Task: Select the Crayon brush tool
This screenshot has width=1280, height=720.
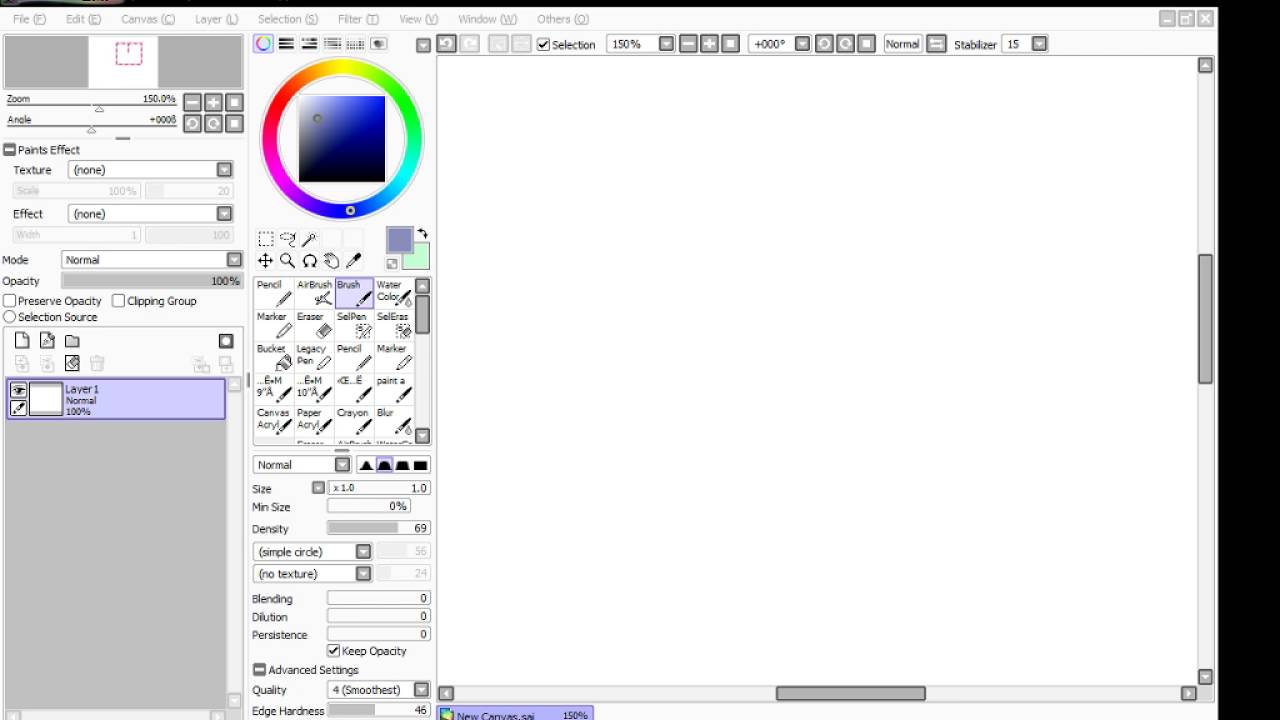Action: tap(354, 421)
